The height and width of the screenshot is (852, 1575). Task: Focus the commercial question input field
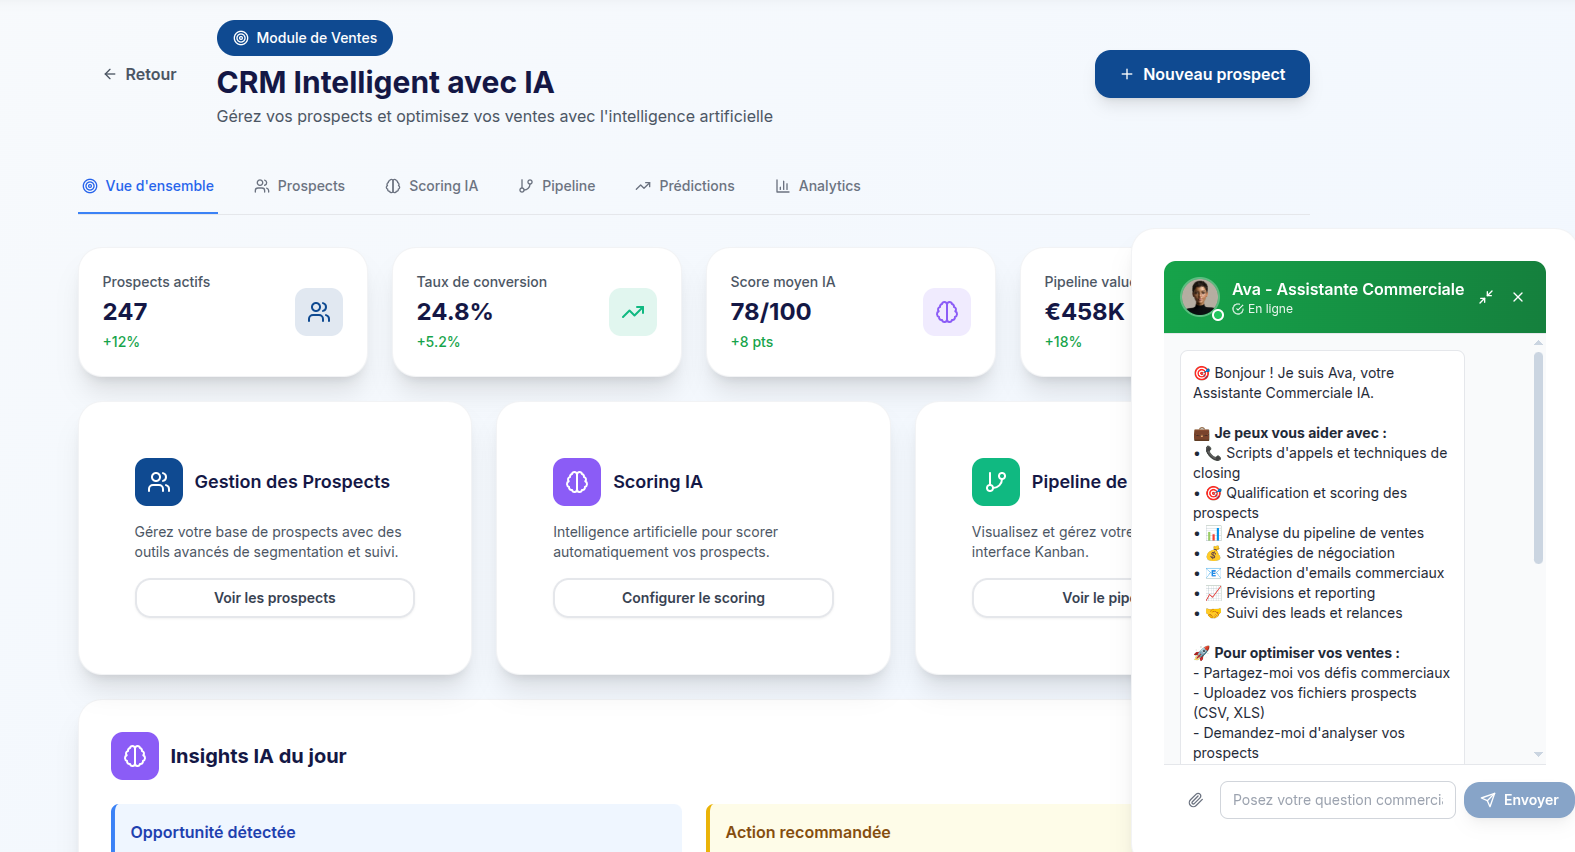pos(1337,800)
